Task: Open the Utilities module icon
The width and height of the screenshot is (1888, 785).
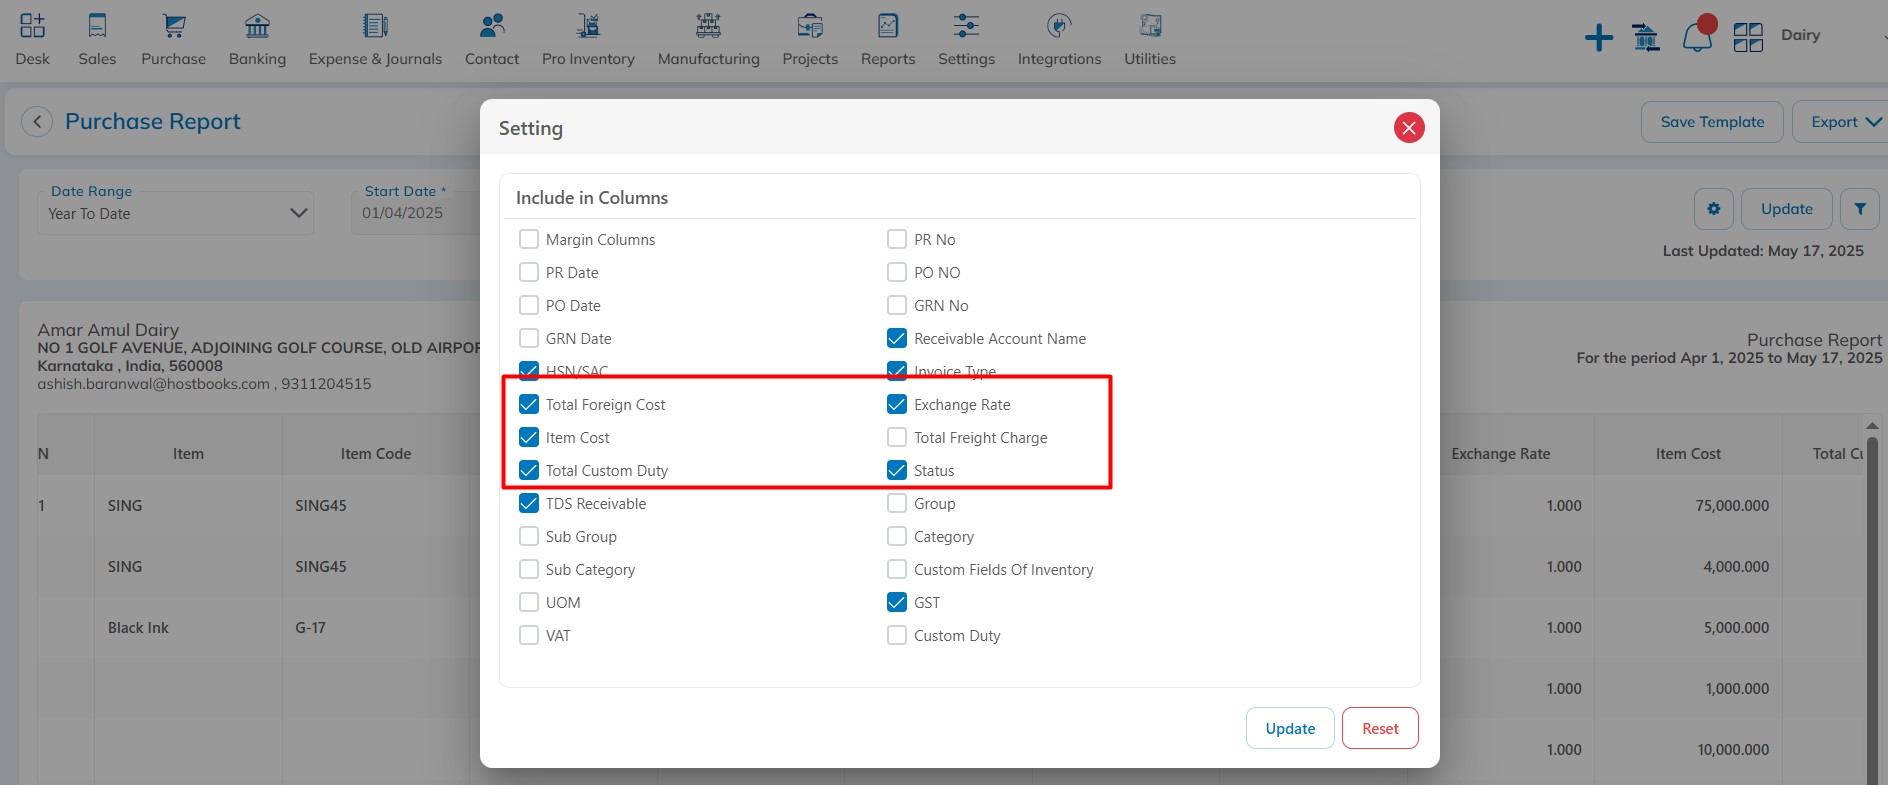Action: point(1150,25)
